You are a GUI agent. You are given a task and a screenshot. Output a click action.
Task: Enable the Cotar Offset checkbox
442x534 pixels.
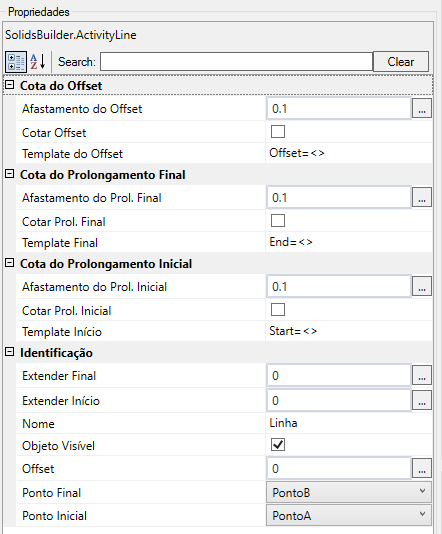point(278,131)
